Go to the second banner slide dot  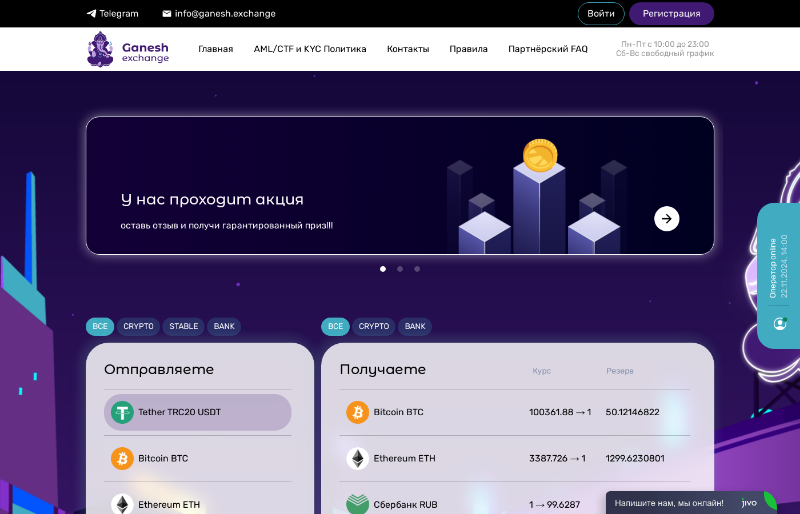[x=400, y=269]
